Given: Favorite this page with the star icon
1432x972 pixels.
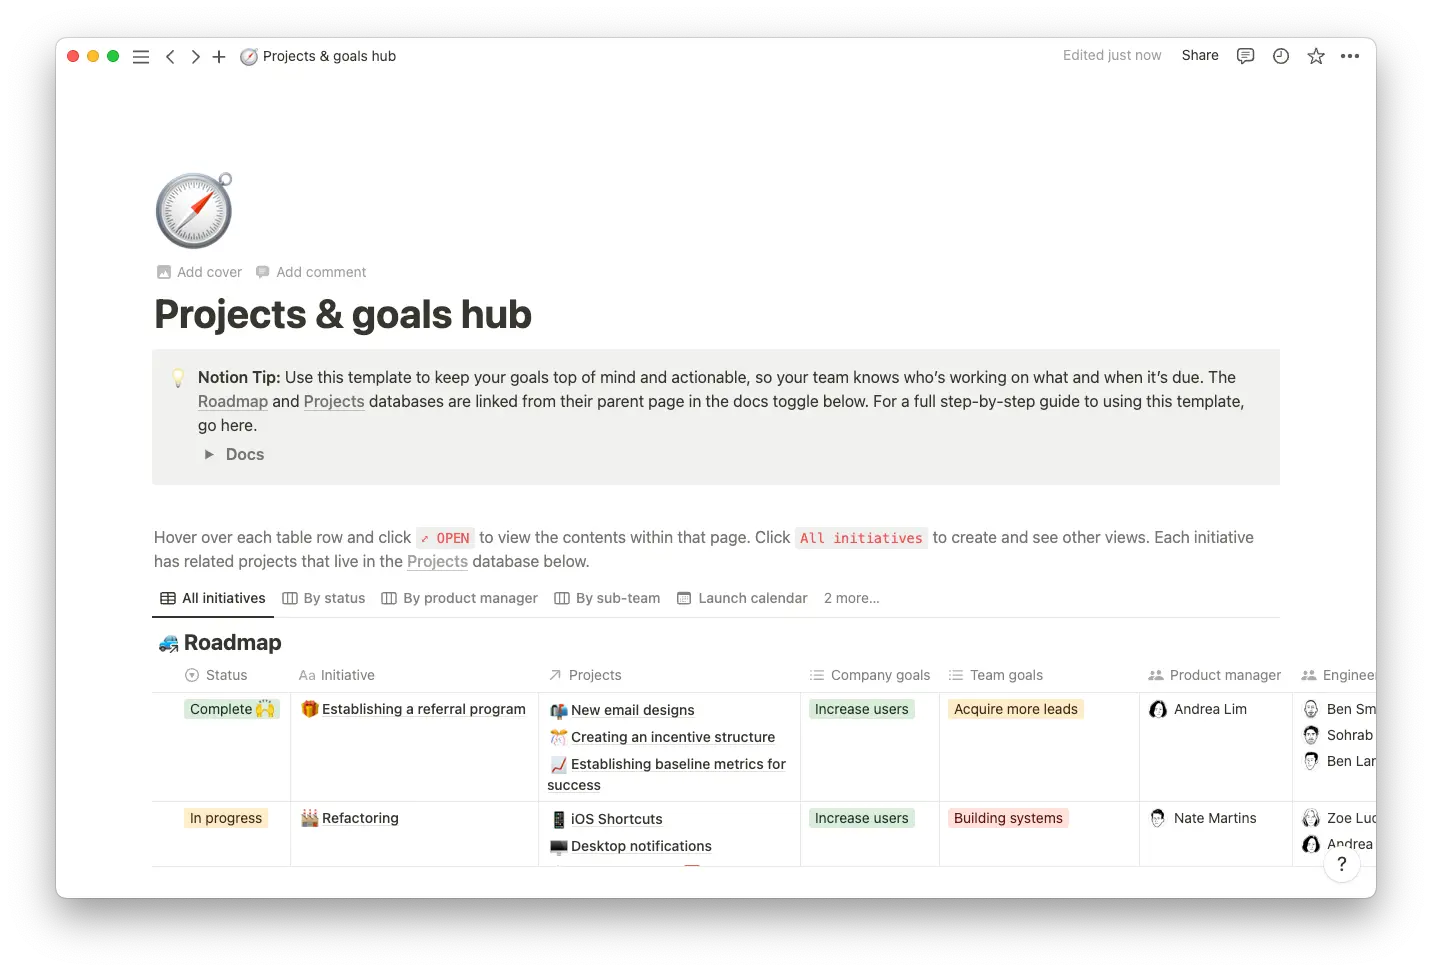Looking at the screenshot, I should [1316, 56].
